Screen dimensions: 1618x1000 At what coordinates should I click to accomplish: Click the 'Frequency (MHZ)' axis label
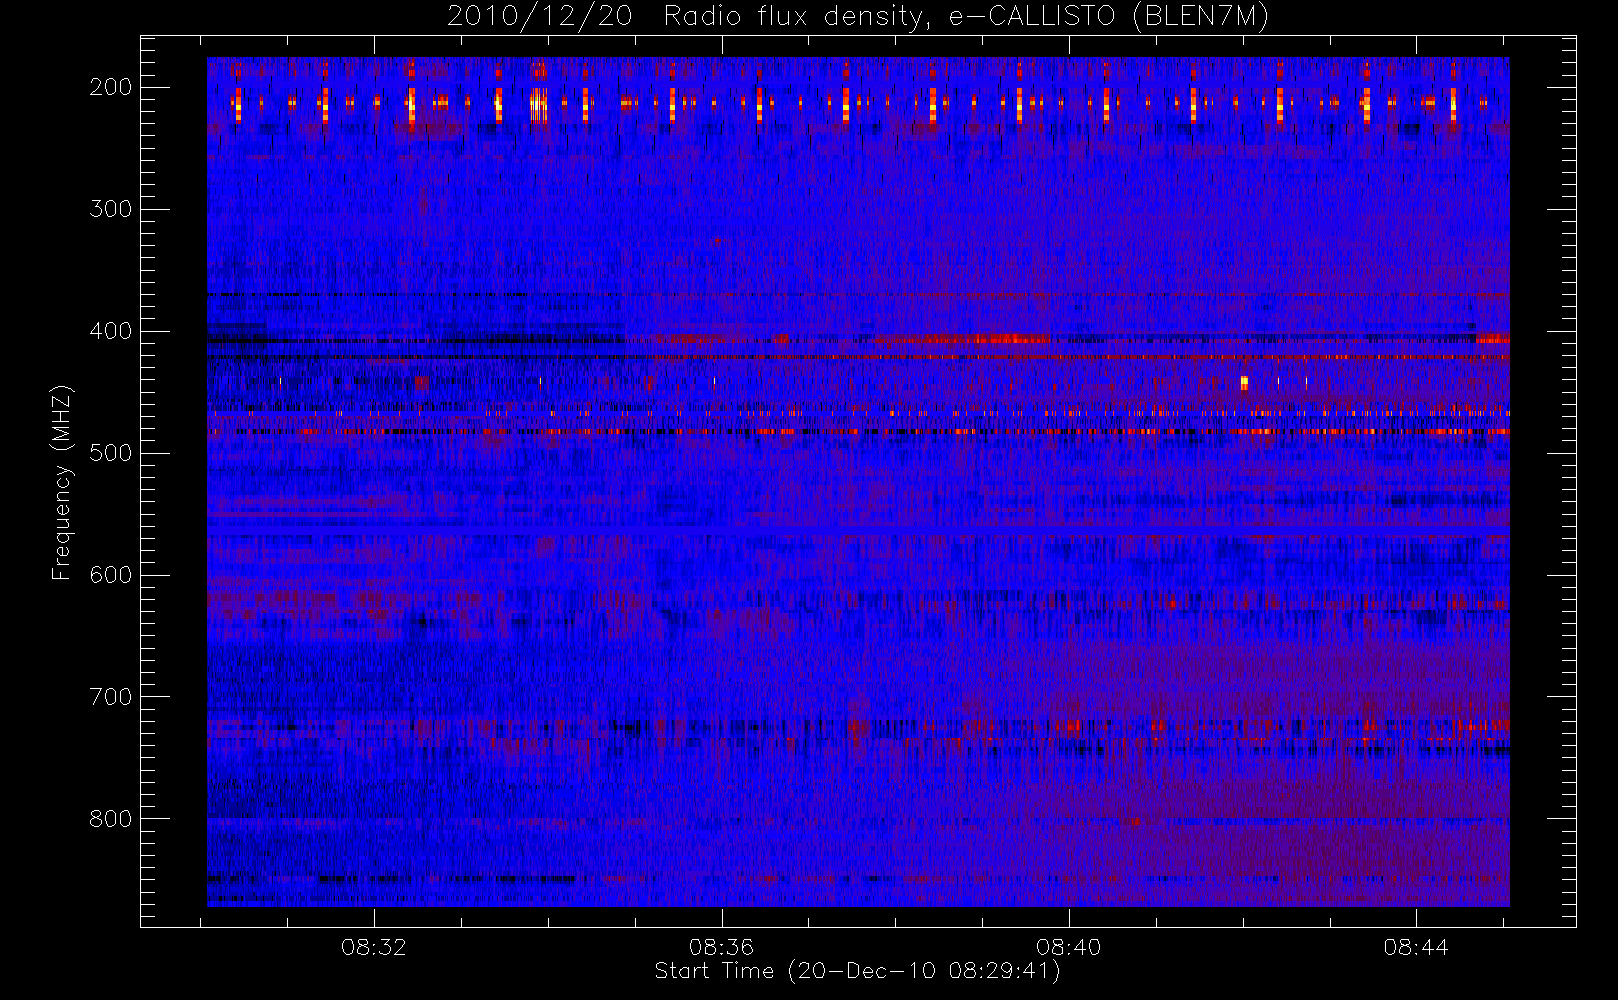pos(62,482)
